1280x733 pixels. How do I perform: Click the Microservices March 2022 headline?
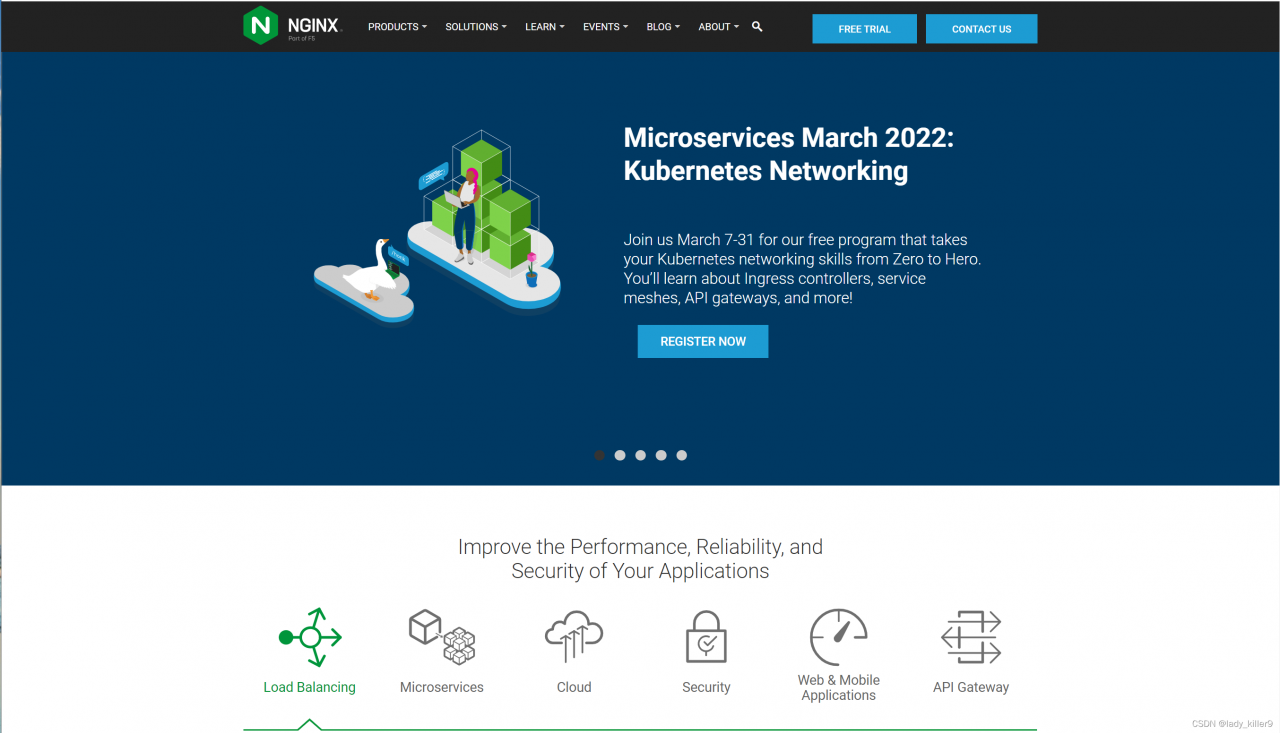(789, 154)
